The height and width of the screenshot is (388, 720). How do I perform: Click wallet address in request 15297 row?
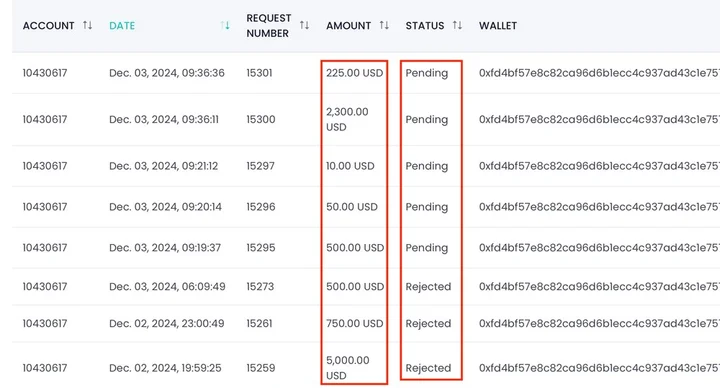coord(599,166)
